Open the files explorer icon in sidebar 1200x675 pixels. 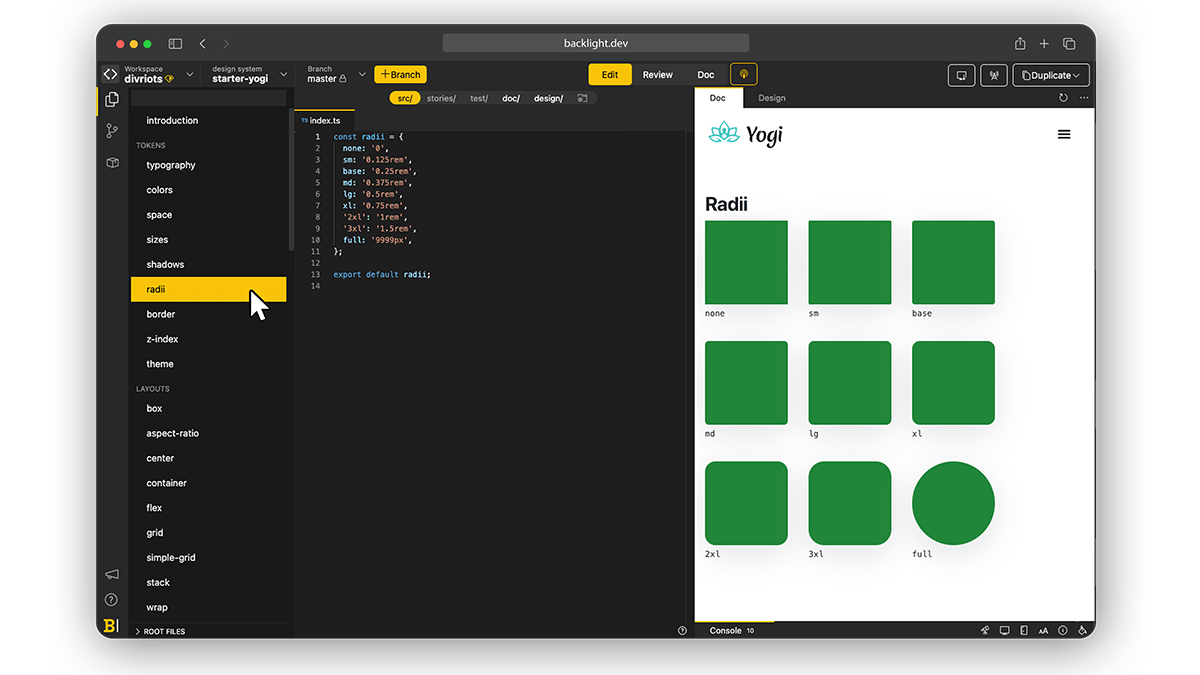click(x=112, y=99)
